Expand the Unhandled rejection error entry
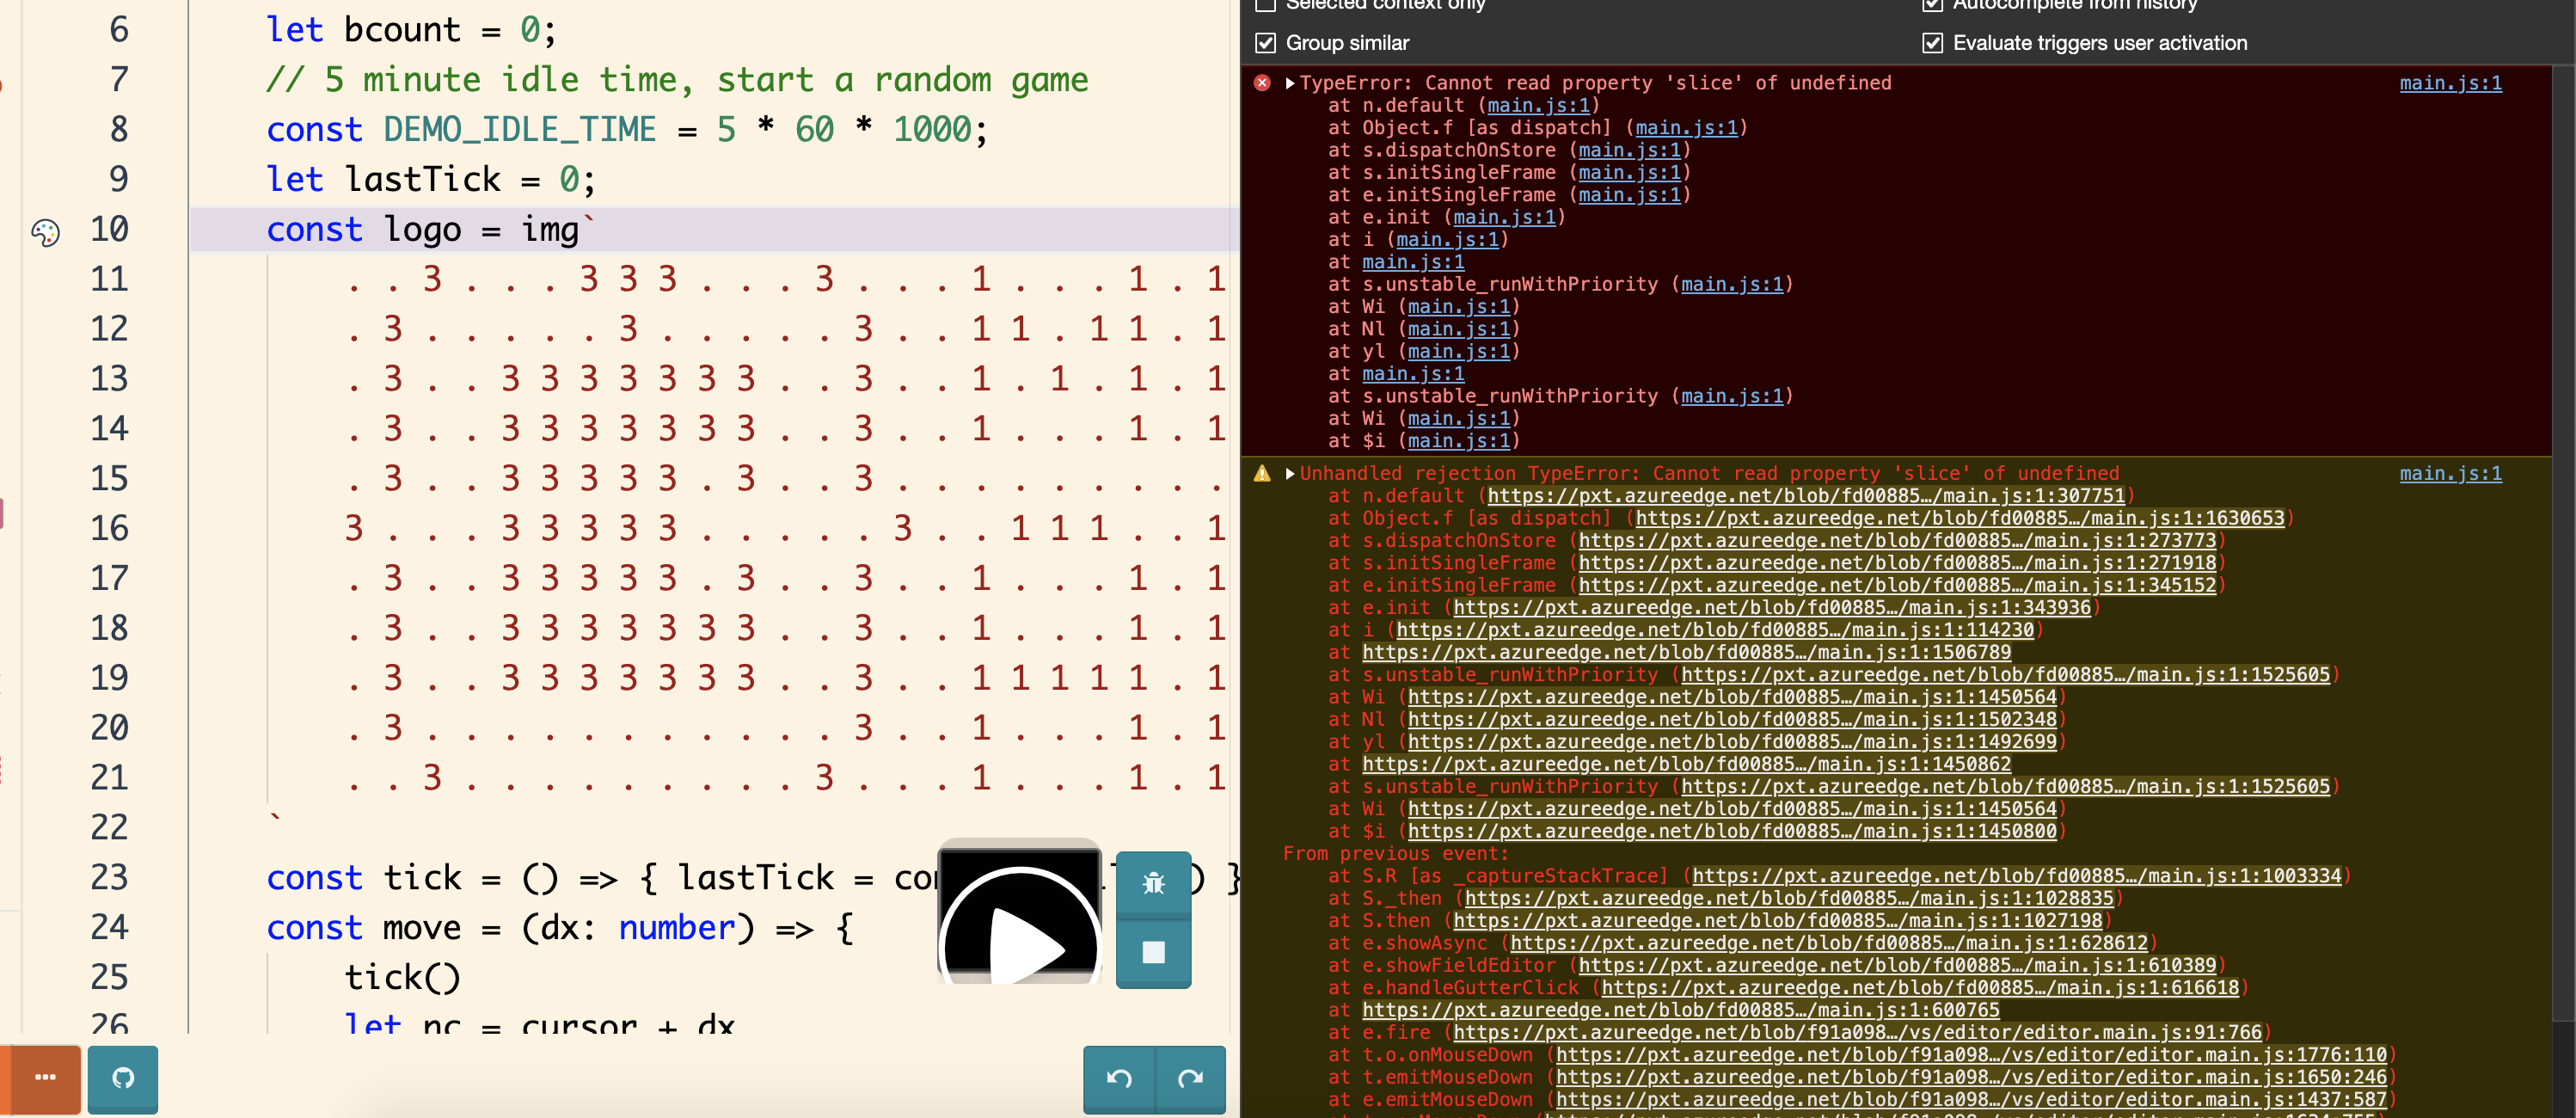2576x1118 pixels. (1289, 475)
